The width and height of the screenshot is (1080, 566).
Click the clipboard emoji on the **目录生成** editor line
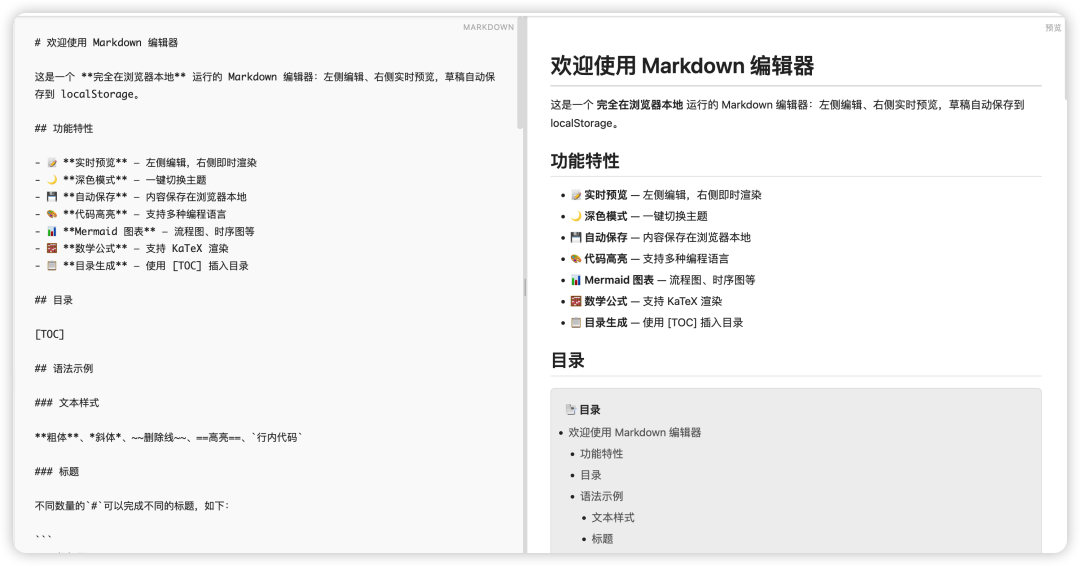pyautogui.click(x=52, y=266)
